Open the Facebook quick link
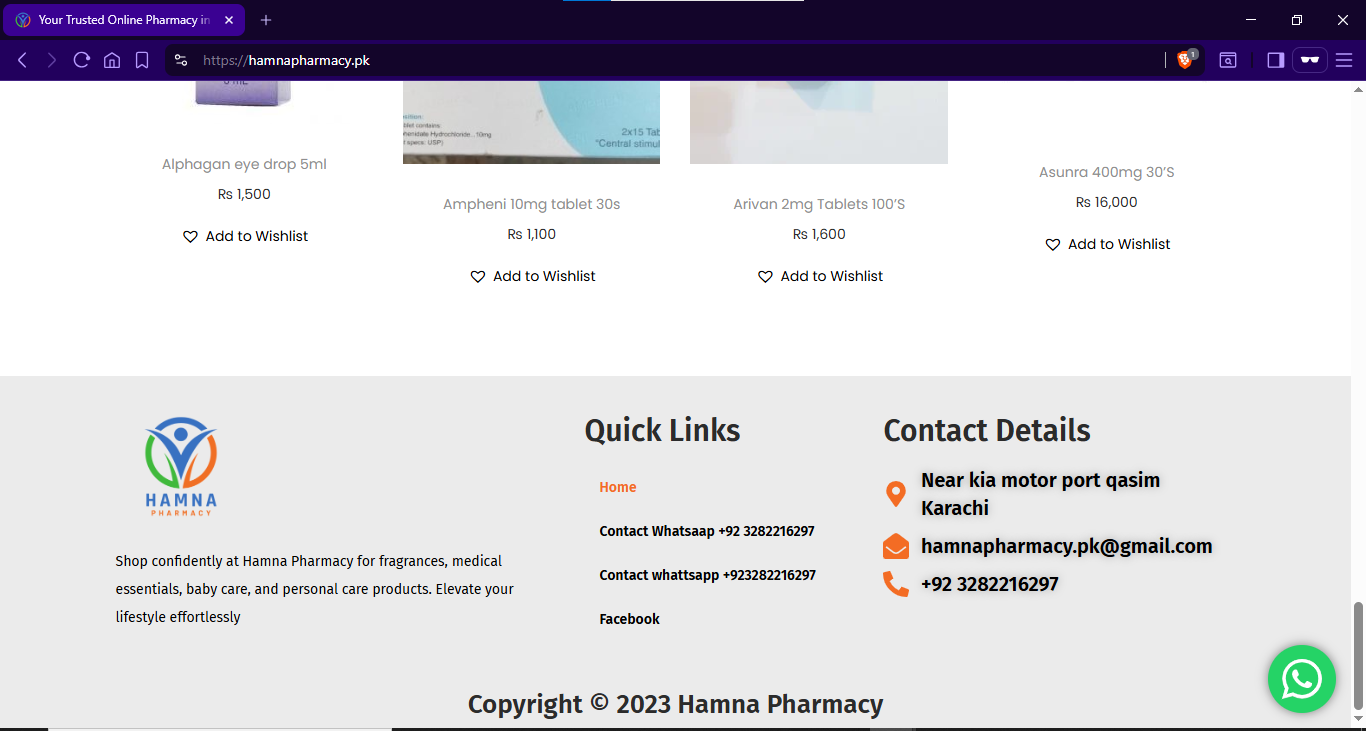Image resolution: width=1366 pixels, height=731 pixels. pyautogui.click(x=630, y=619)
